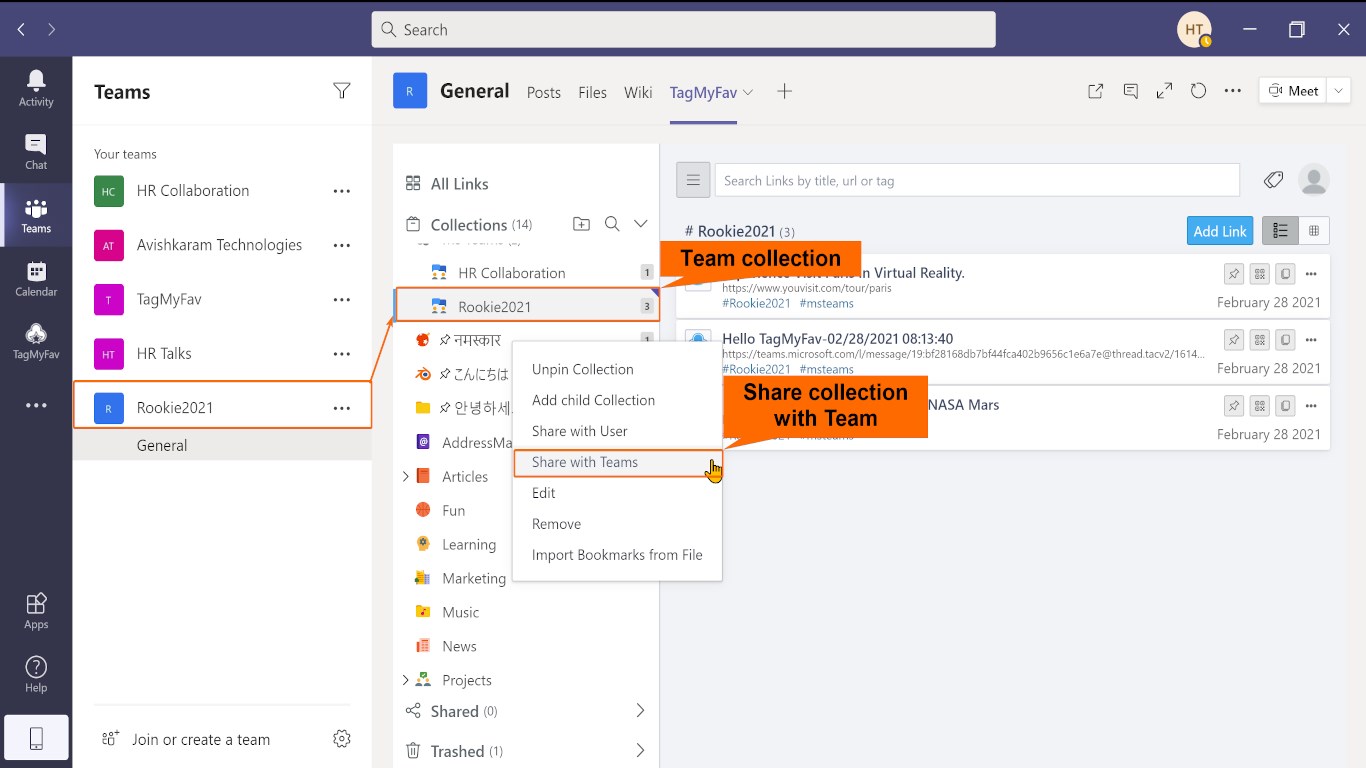Pin the Hello TagMyFav link
The image size is (1366, 768).
[1234, 339]
